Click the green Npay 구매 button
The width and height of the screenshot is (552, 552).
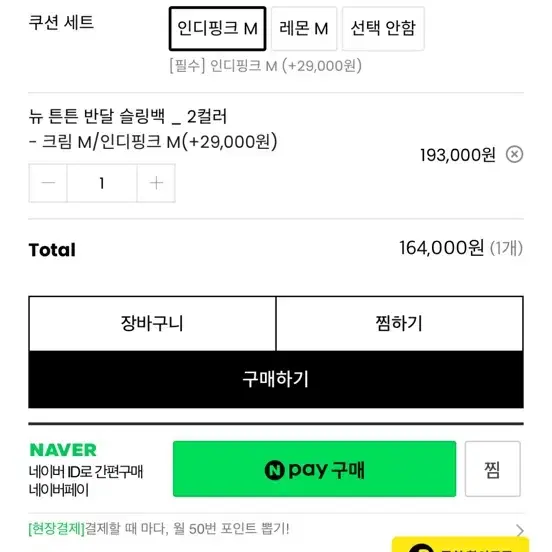(314, 469)
